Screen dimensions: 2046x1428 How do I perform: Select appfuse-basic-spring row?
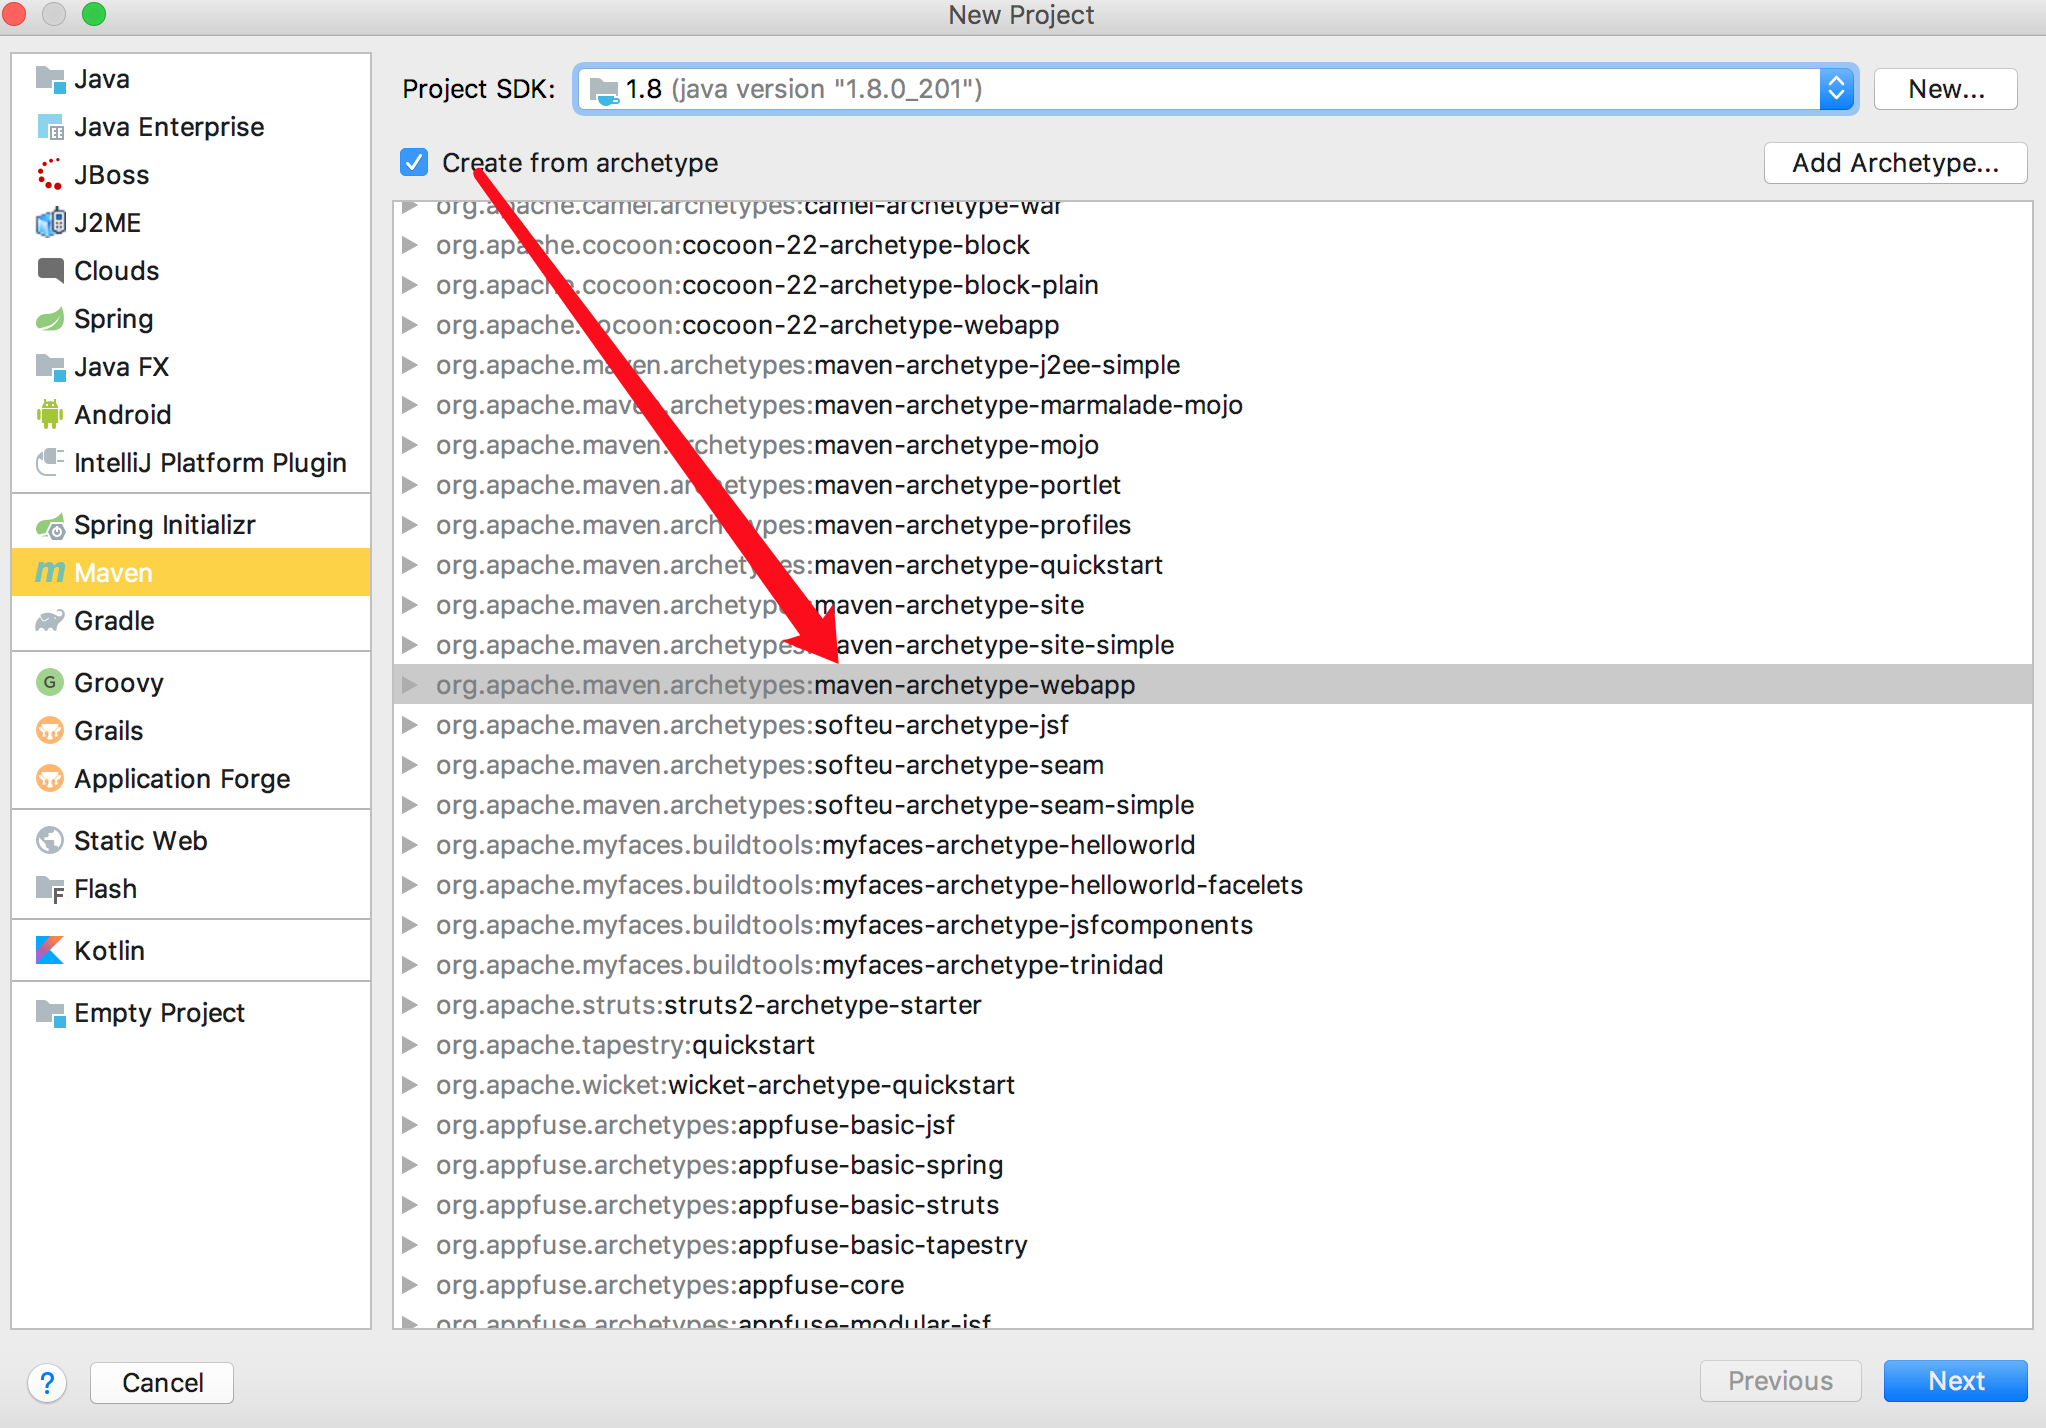point(1213,1164)
